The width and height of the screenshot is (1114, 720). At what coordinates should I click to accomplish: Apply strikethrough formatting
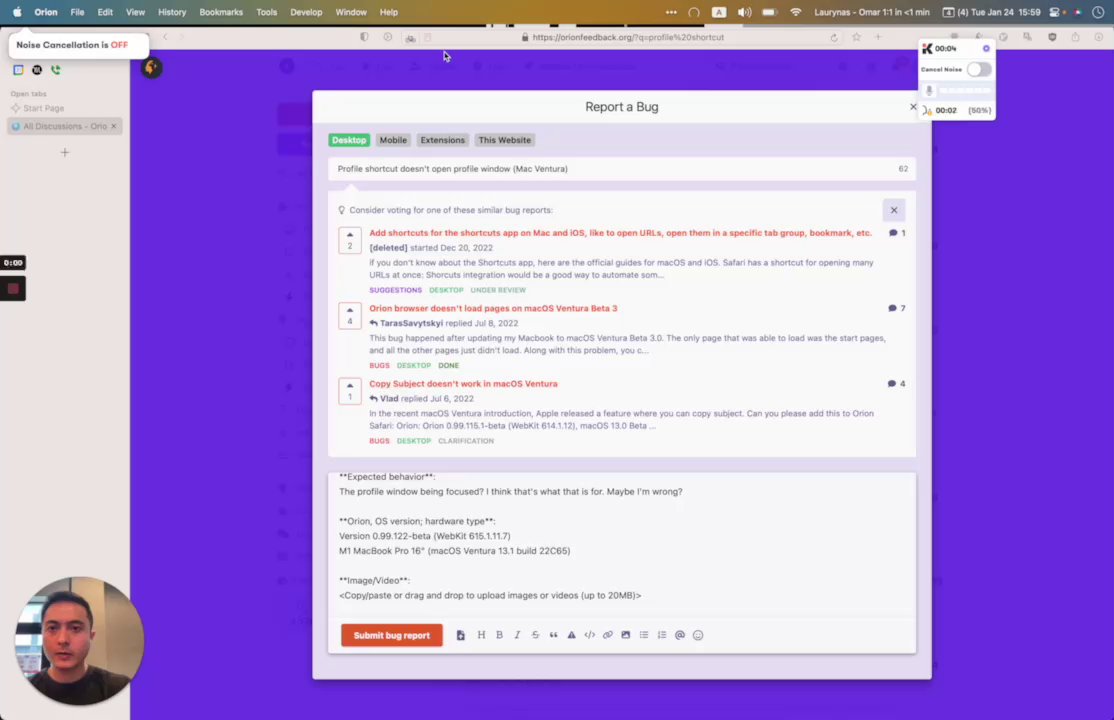(535, 635)
